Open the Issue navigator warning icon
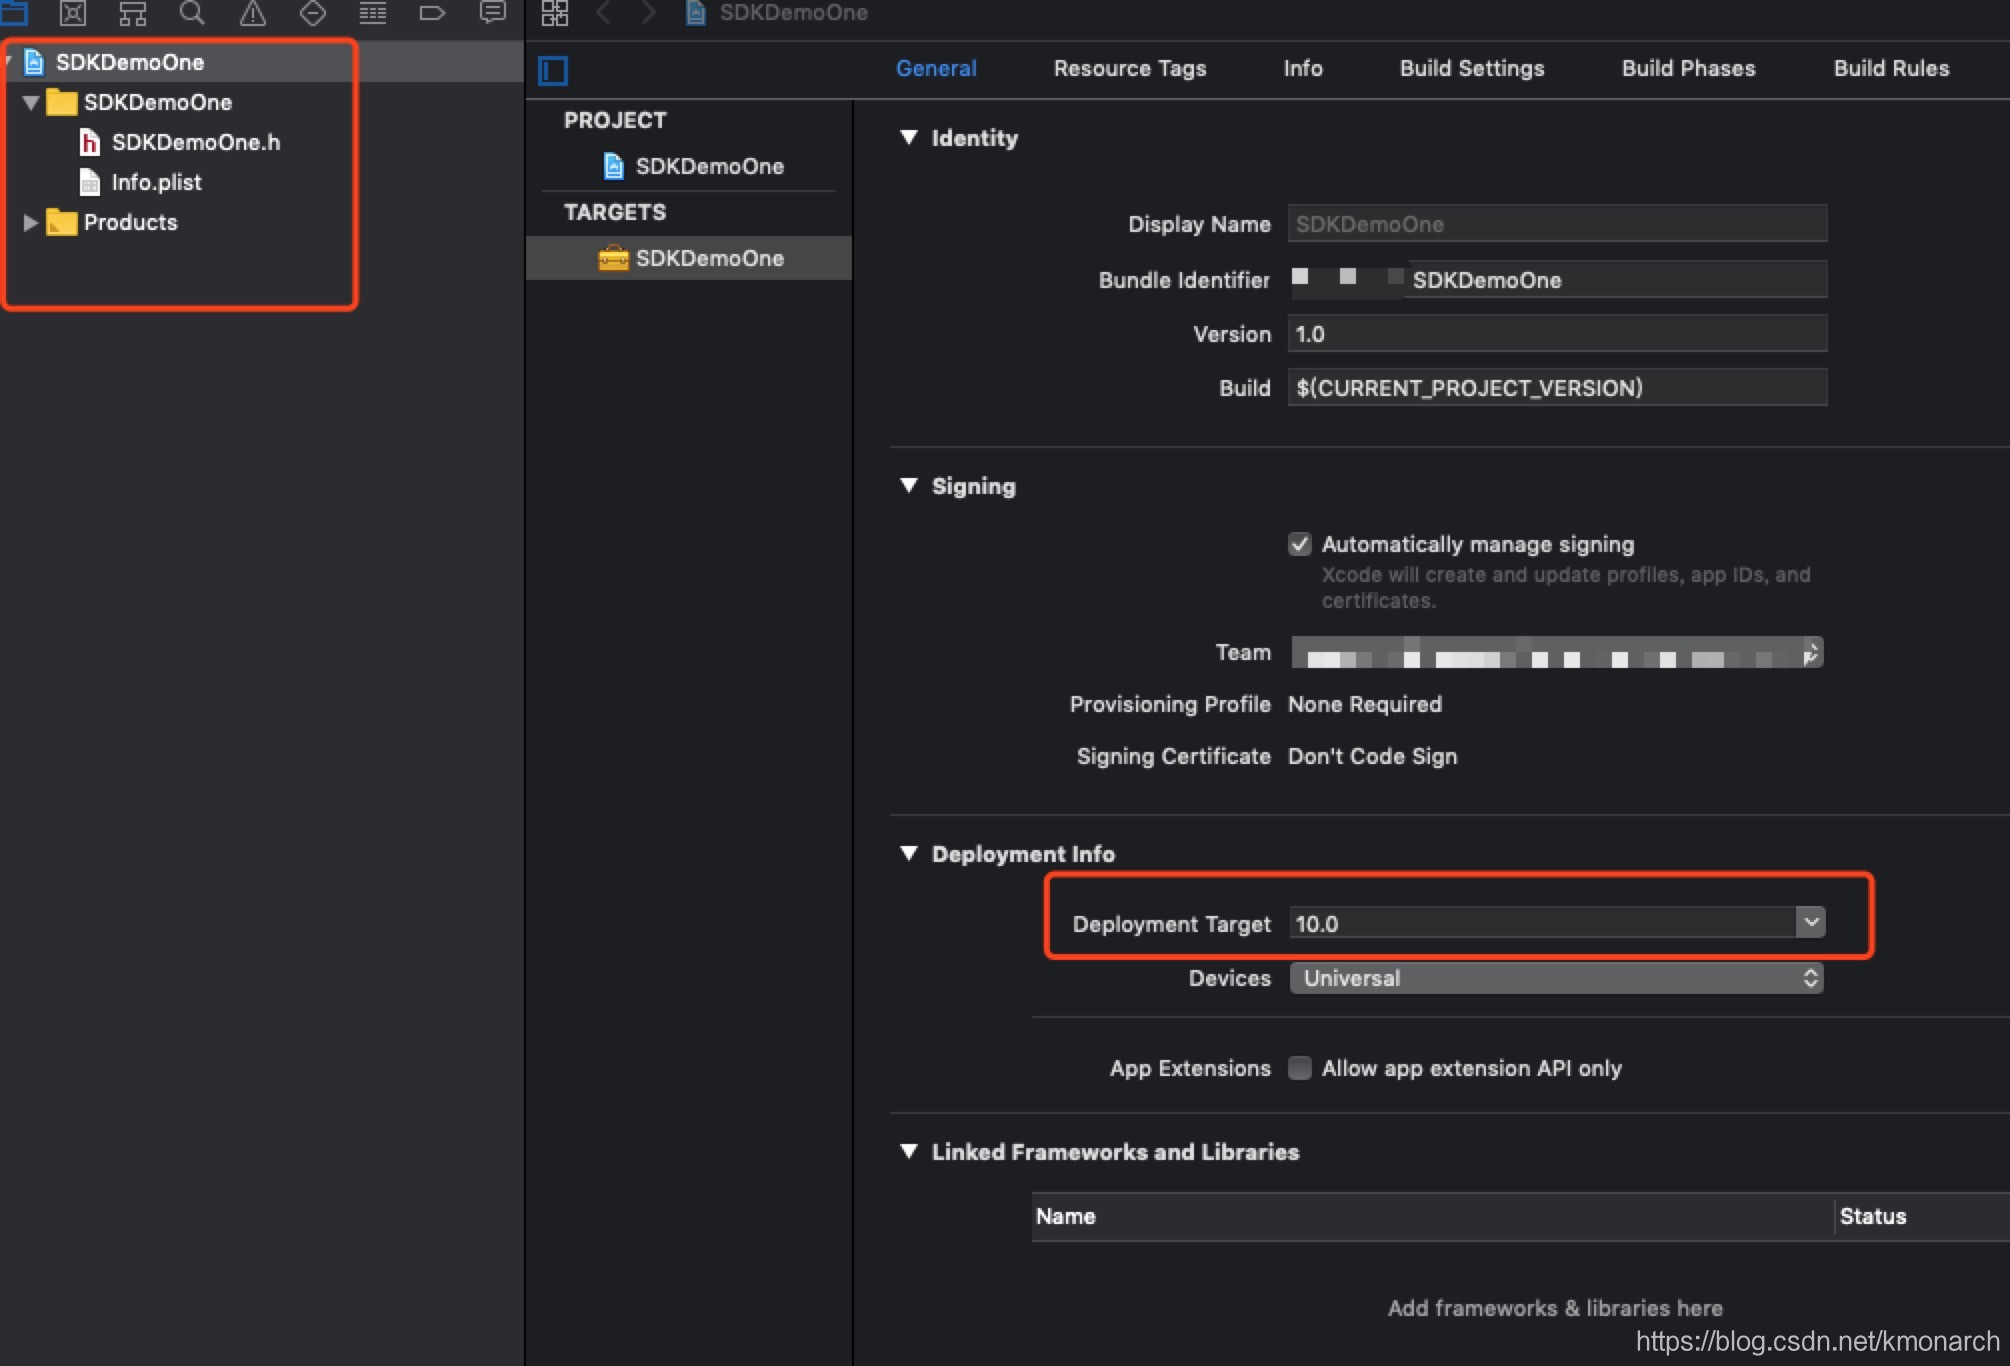Image resolution: width=2010 pixels, height=1366 pixels. pyautogui.click(x=252, y=13)
